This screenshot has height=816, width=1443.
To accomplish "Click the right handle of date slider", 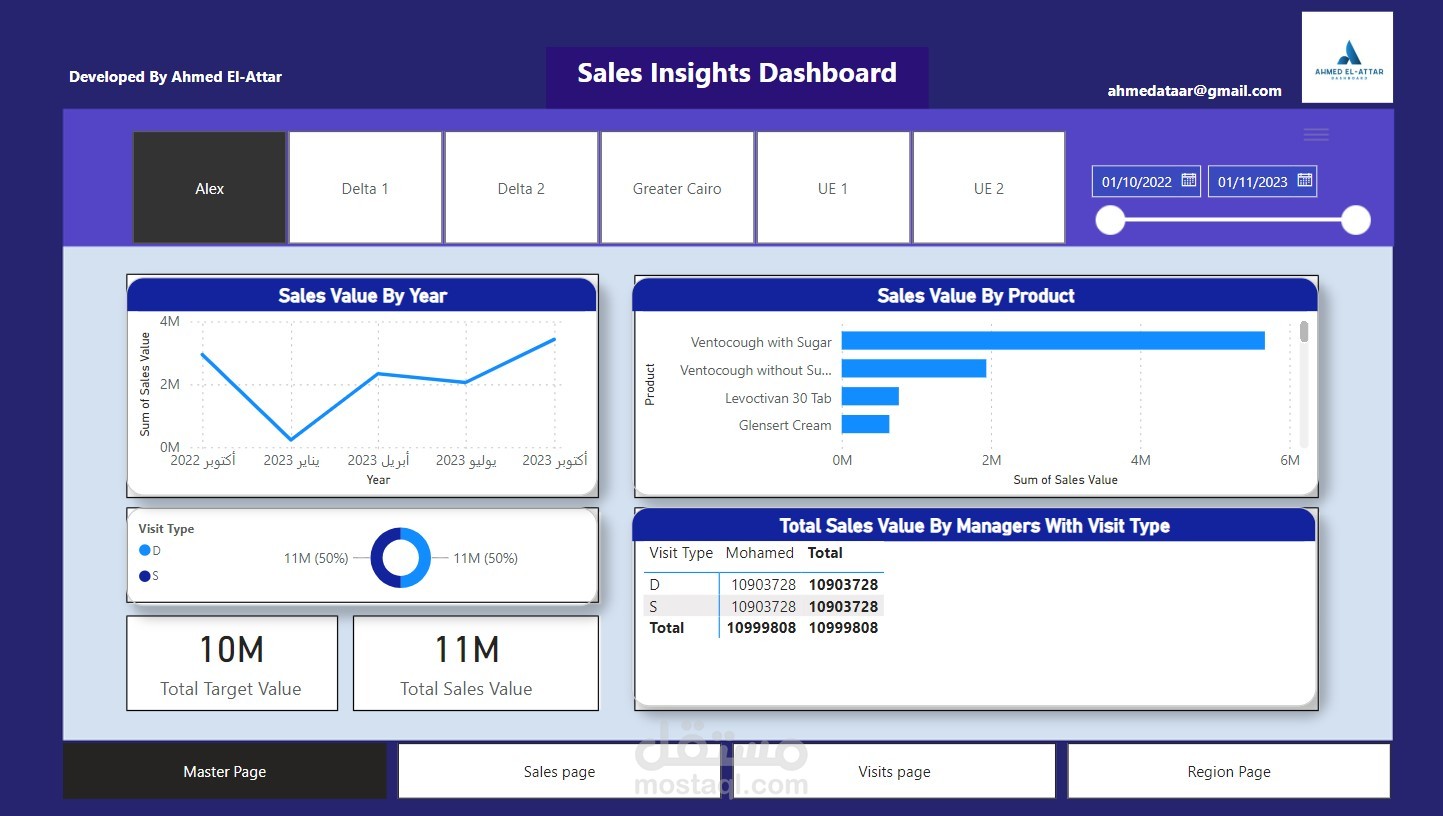I will click(1355, 220).
